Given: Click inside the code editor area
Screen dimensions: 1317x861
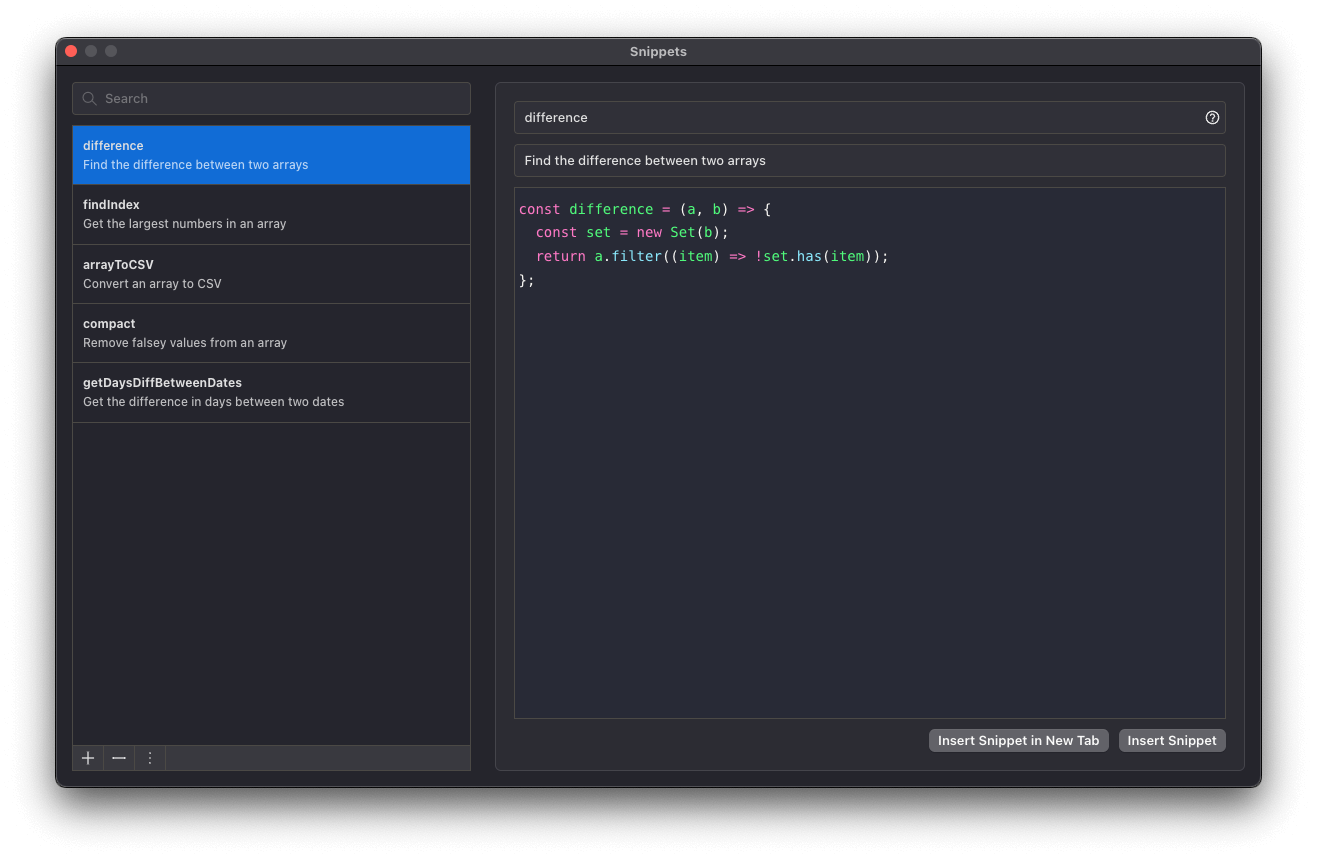Looking at the screenshot, I should tap(869, 453).
